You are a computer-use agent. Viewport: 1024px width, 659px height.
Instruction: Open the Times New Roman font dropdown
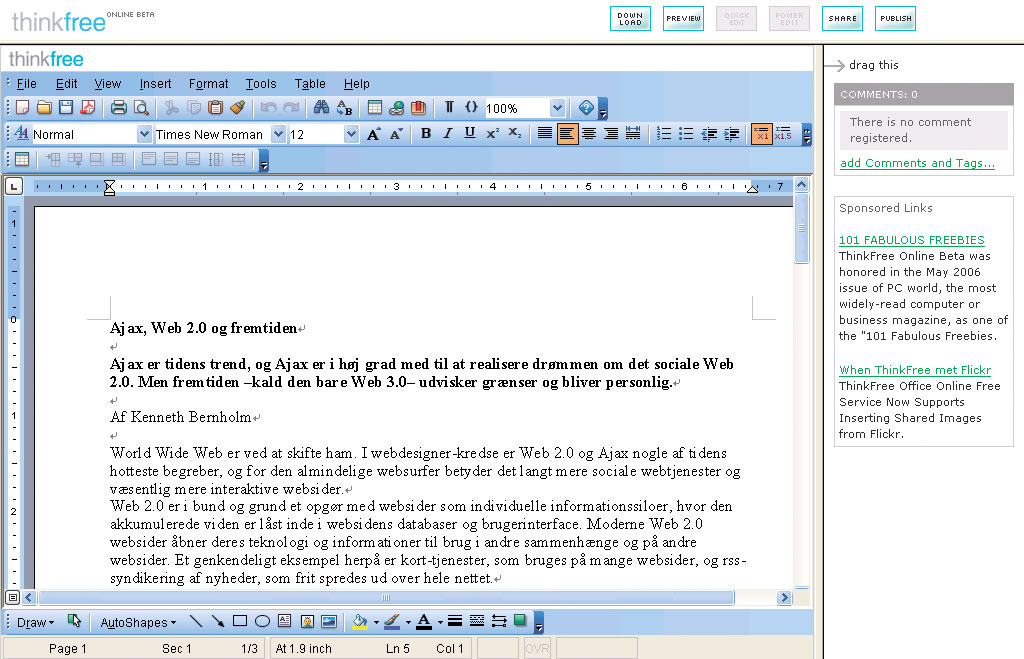(278, 135)
